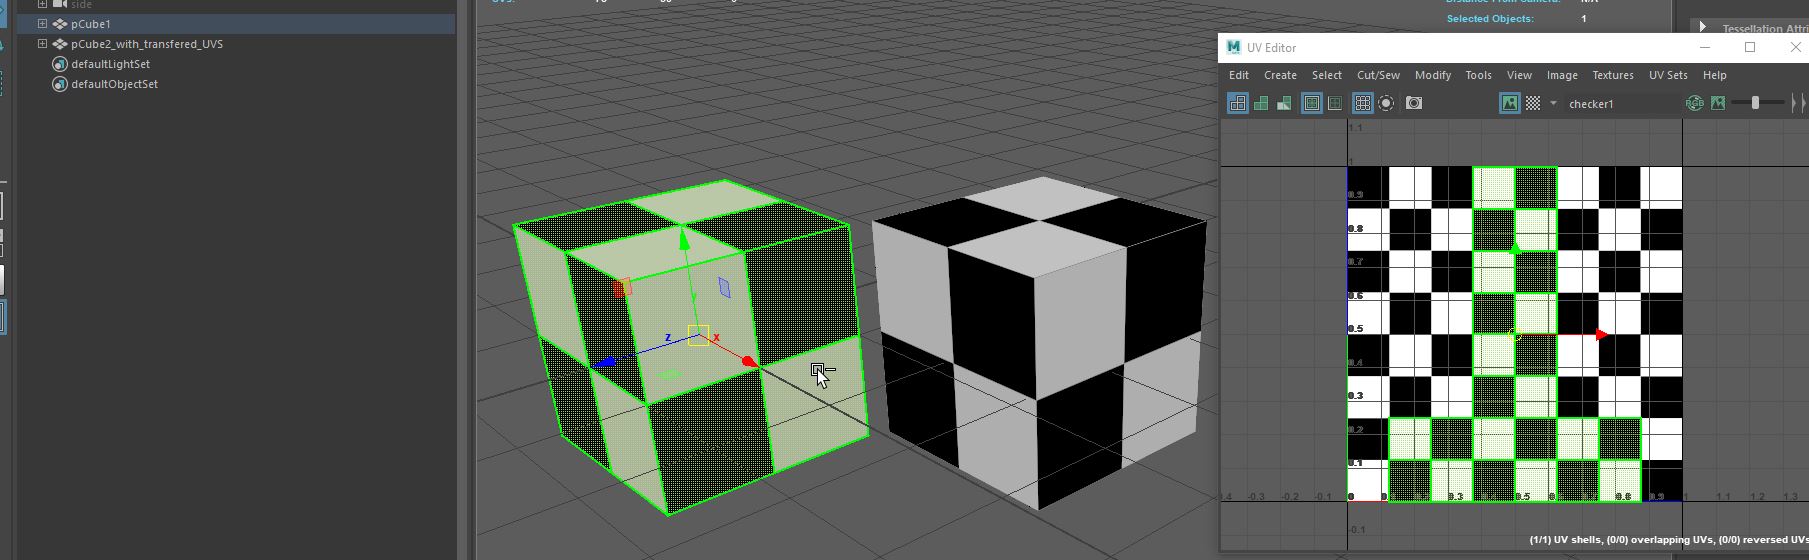1809x560 pixels.
Task: Expand the Tessellation Attributes section
Action: tap(1702, 28)
